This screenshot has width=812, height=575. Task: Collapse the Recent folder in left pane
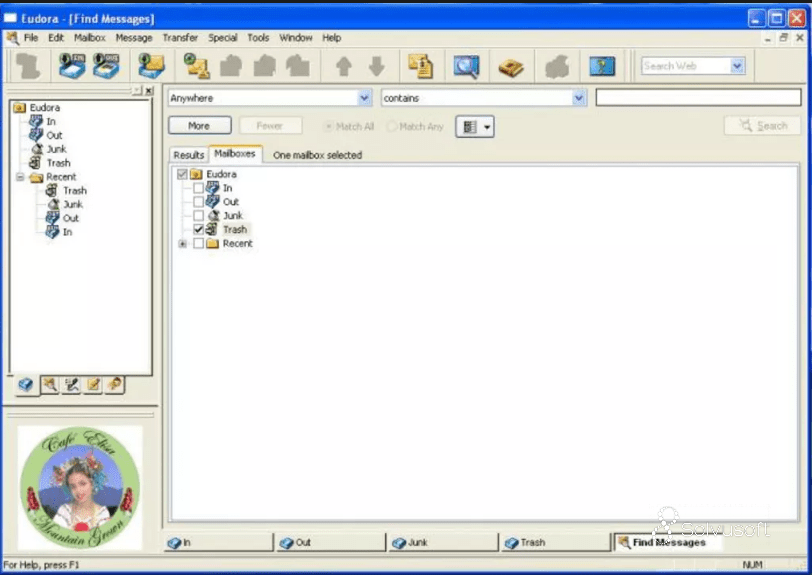(20, 177)
